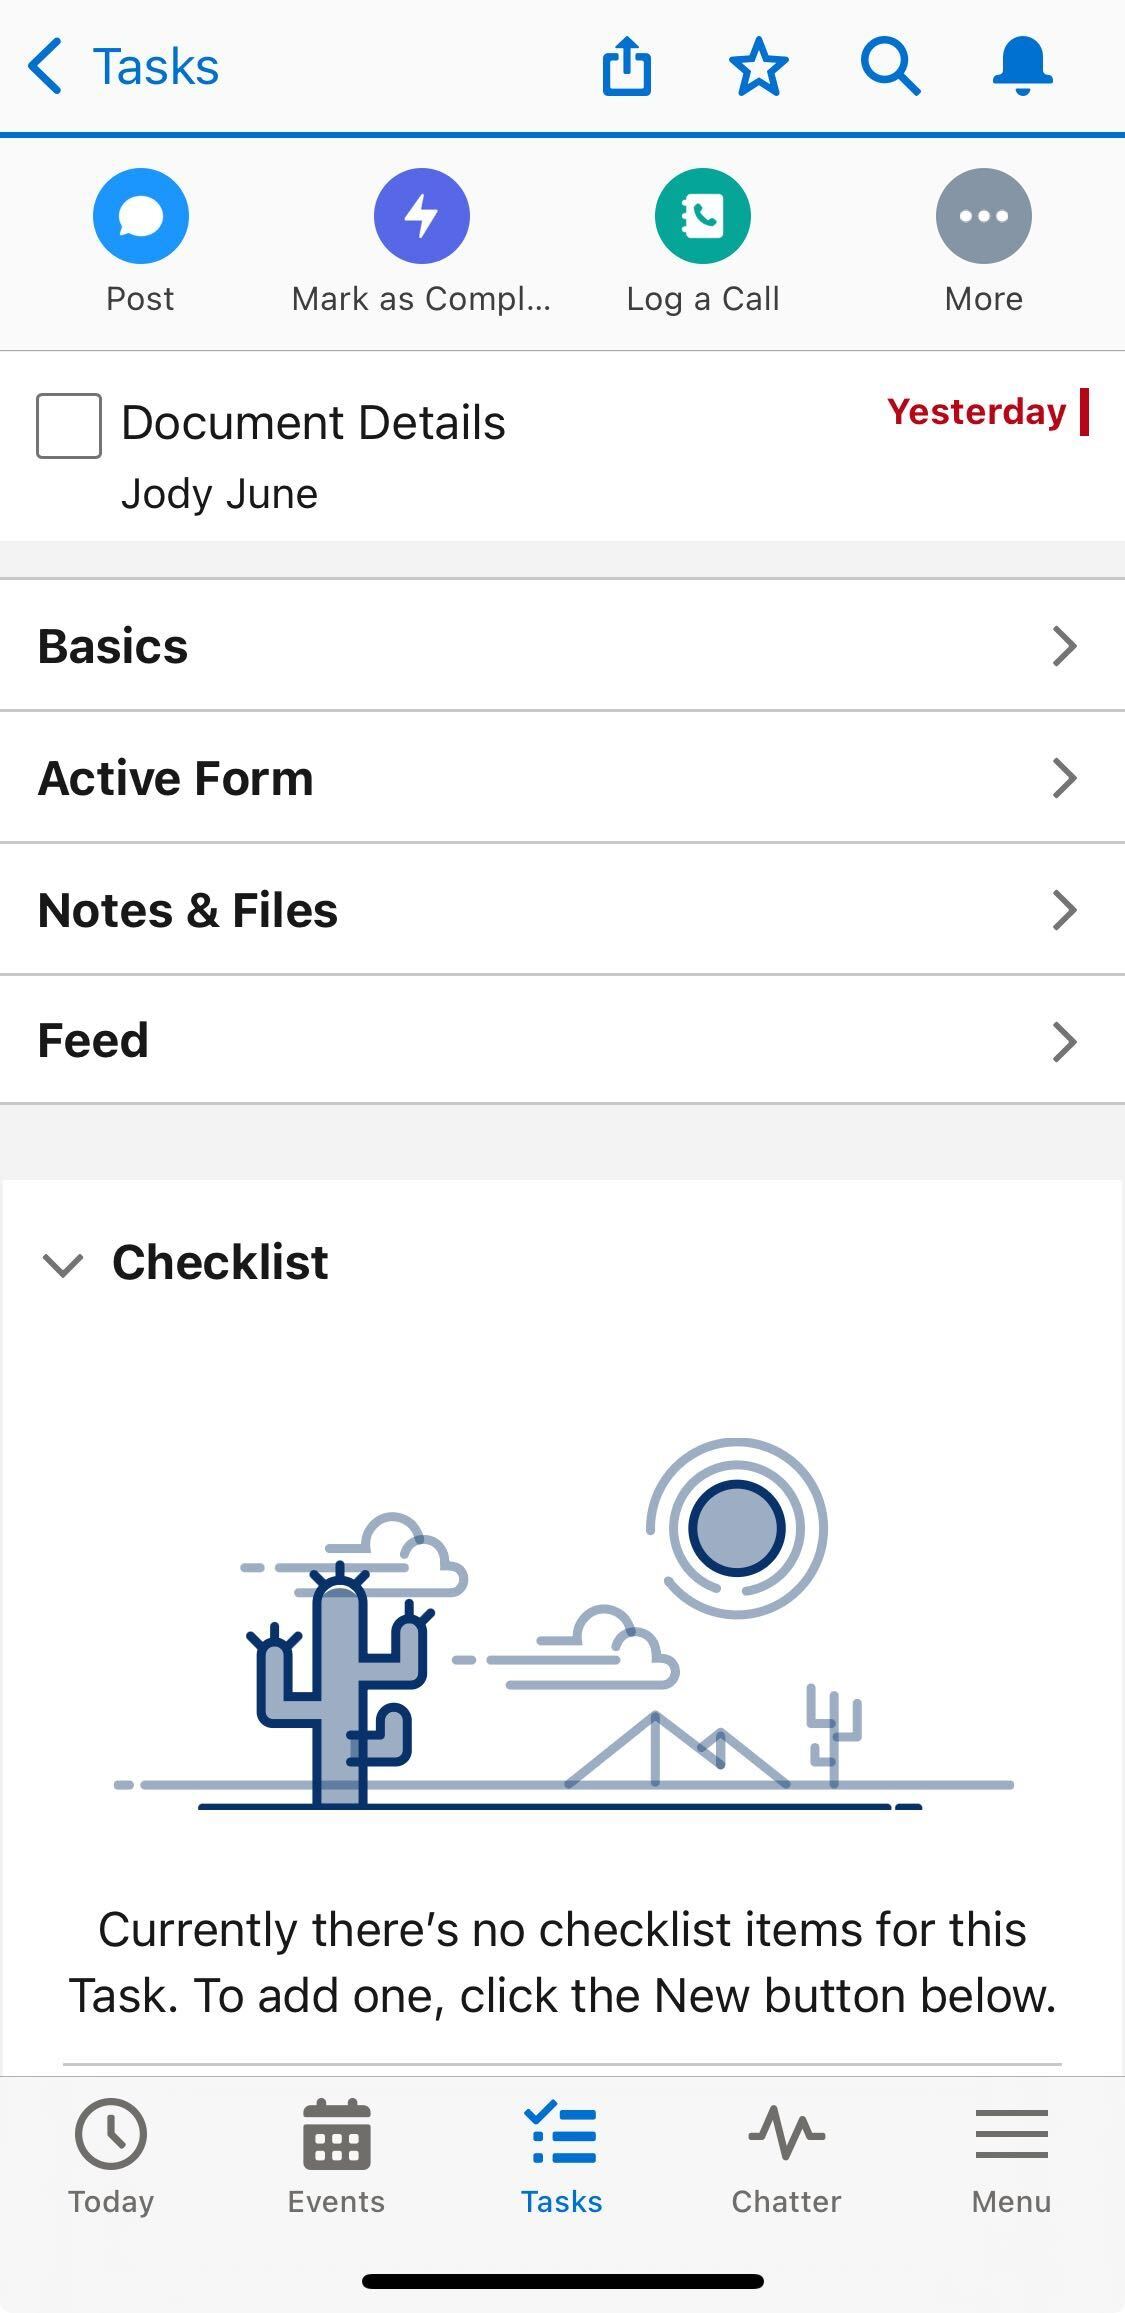This screenshot has width=1125, height=2313.
Task: Tap the Log a Call phone icon
Action: [x=703, y=216]
